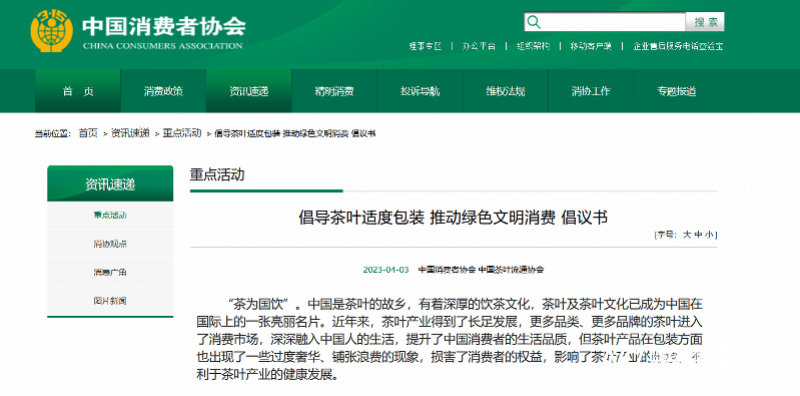Open the 消协工作 navigation item
The width and height of the screenshot is (800, 396).
(x=591, y=91)
